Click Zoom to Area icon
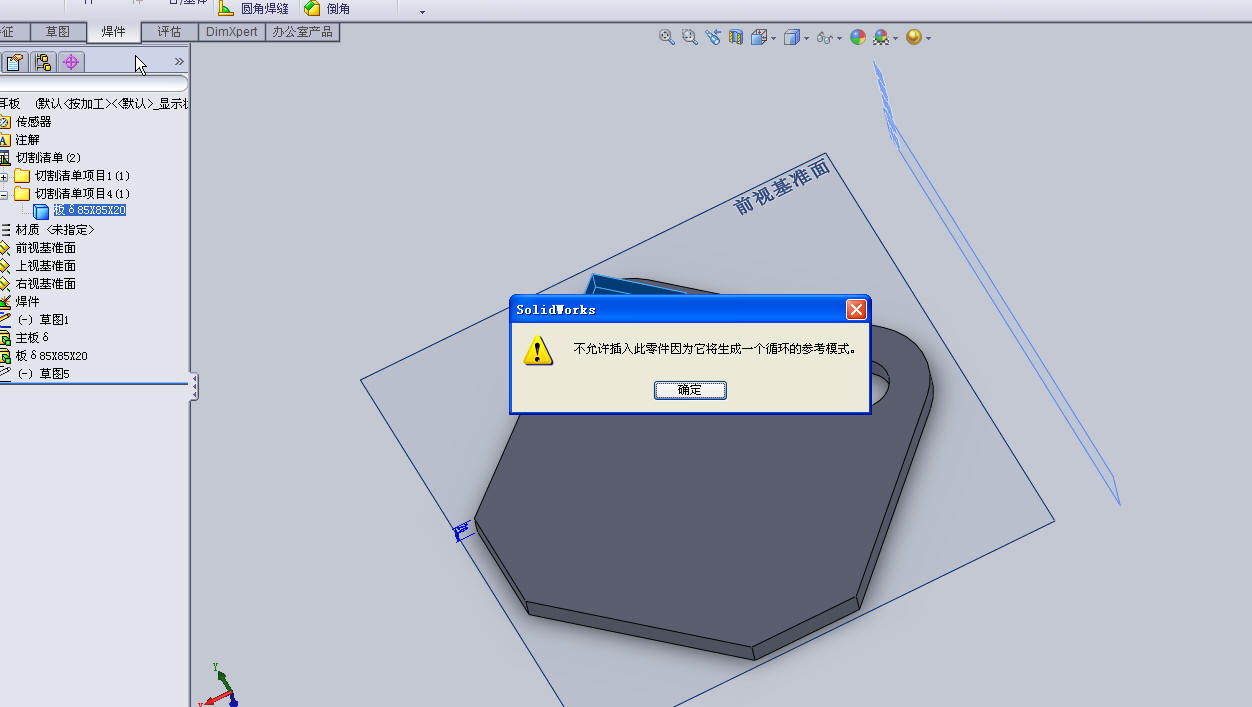This screenshot has height=707, width=1252. (x=689, y=37)
